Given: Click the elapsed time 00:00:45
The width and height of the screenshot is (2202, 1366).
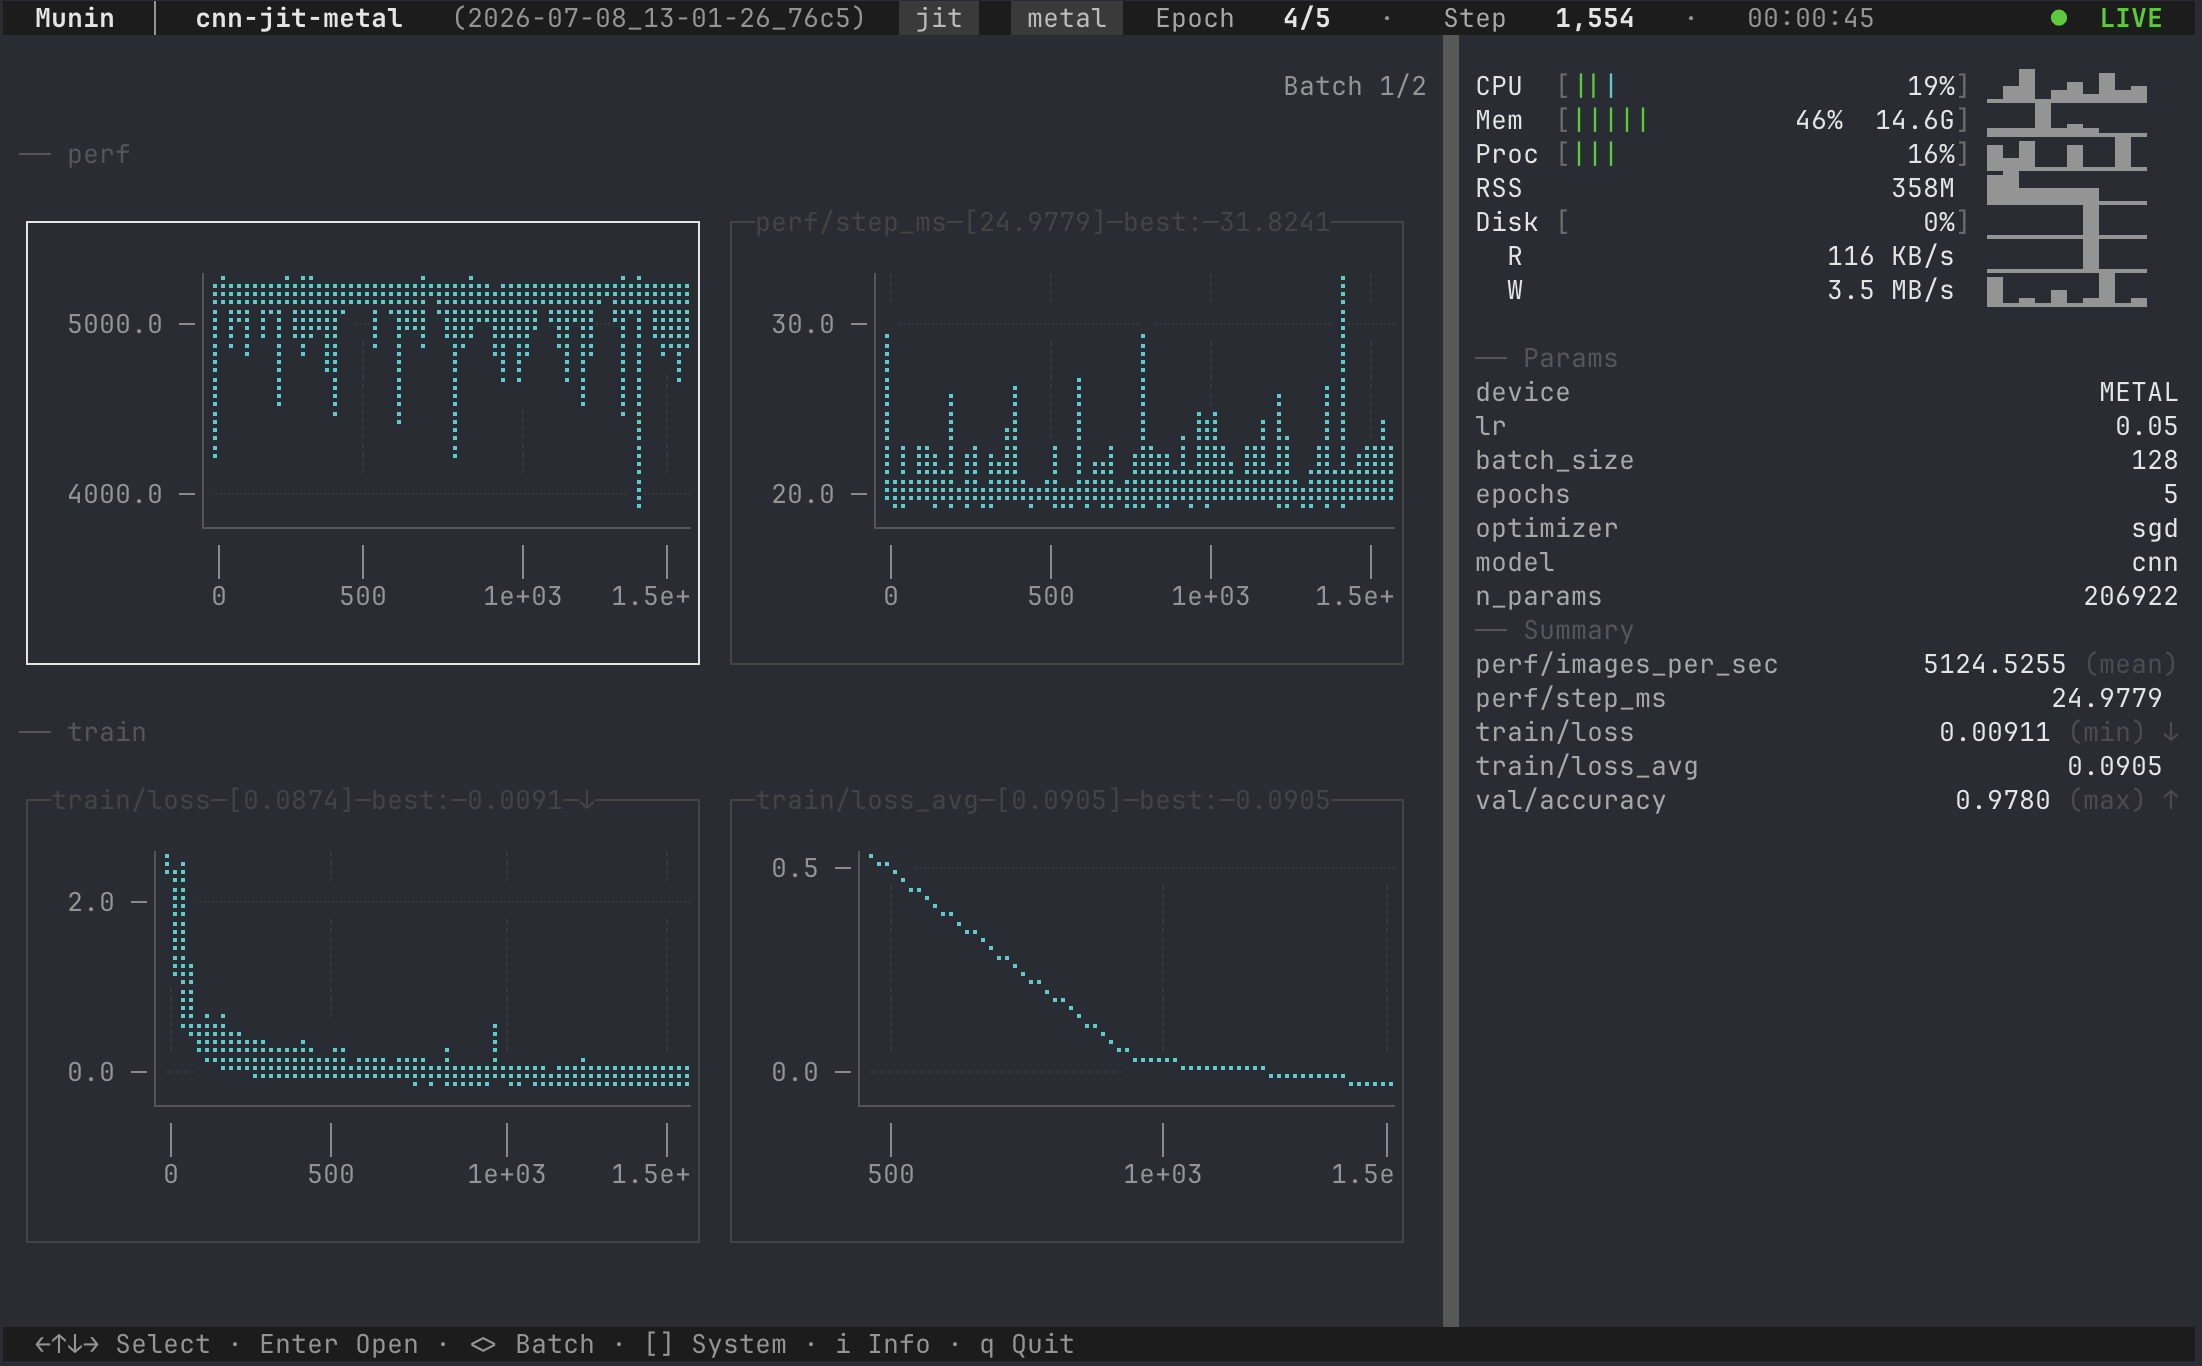Looking at the screenshot, I should click(x=1811, y=18).
